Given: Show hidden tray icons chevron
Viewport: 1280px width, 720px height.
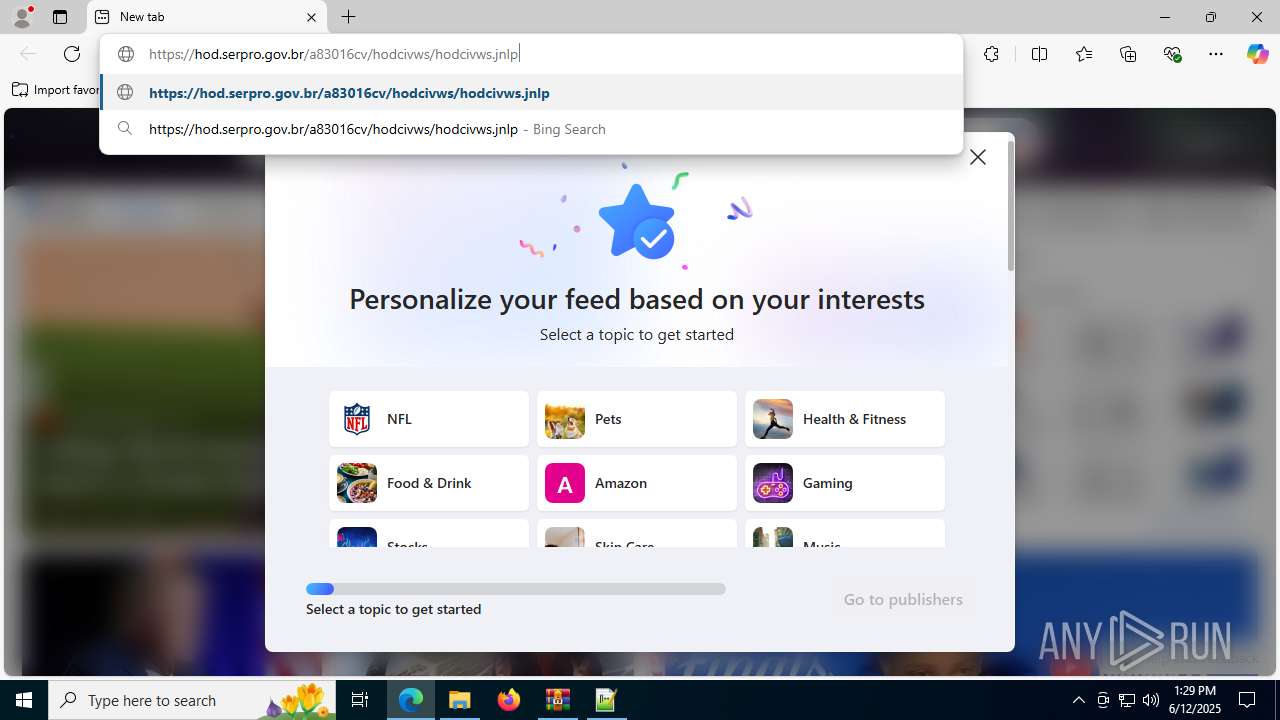Looking at the screenshot, I should pyautogui.click(x=1078, y=700).
